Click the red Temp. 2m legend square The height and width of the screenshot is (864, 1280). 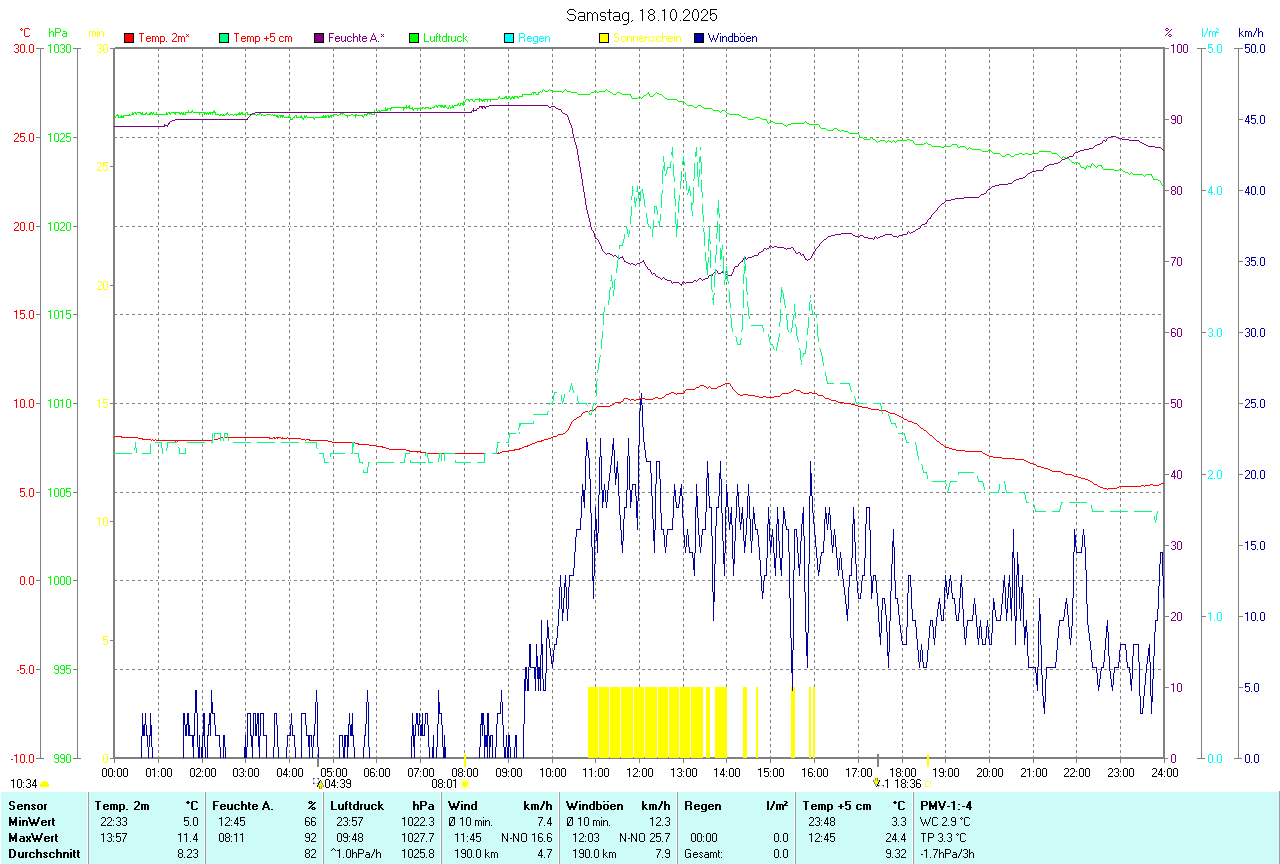pyautogui.click(x=129, y=38)
